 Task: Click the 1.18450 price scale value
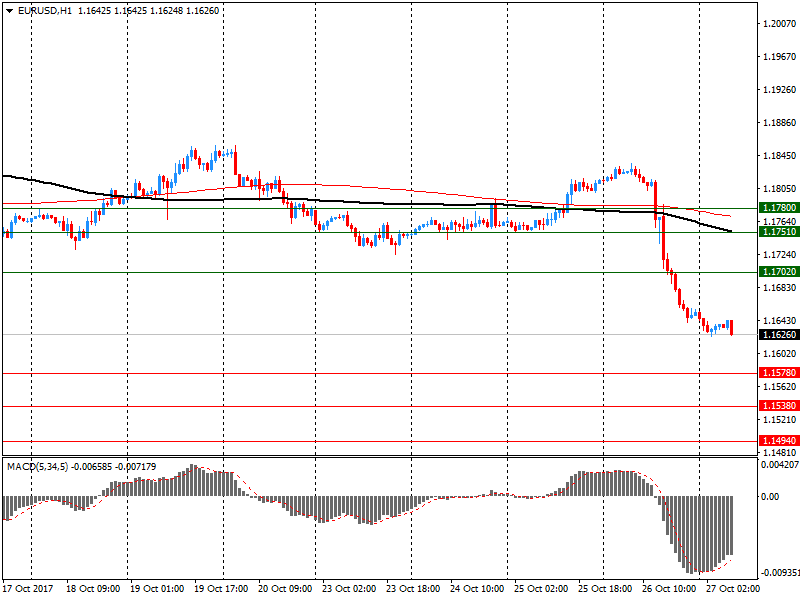click(x=780, y=156)
